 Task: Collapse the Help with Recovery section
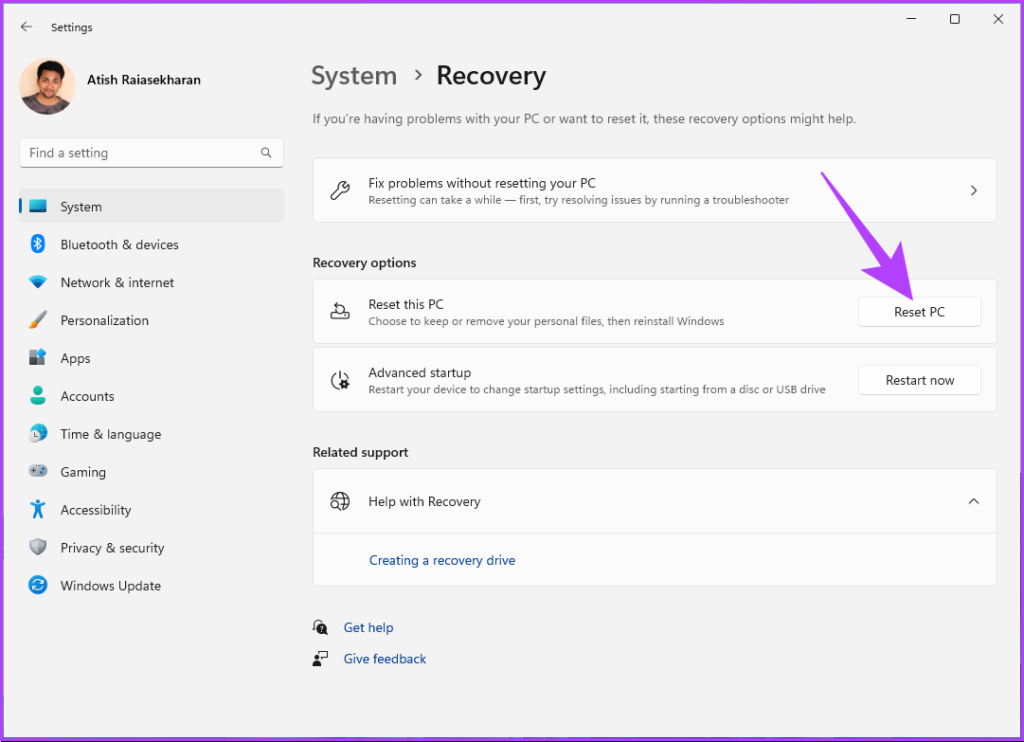click(x=973, y=501)
